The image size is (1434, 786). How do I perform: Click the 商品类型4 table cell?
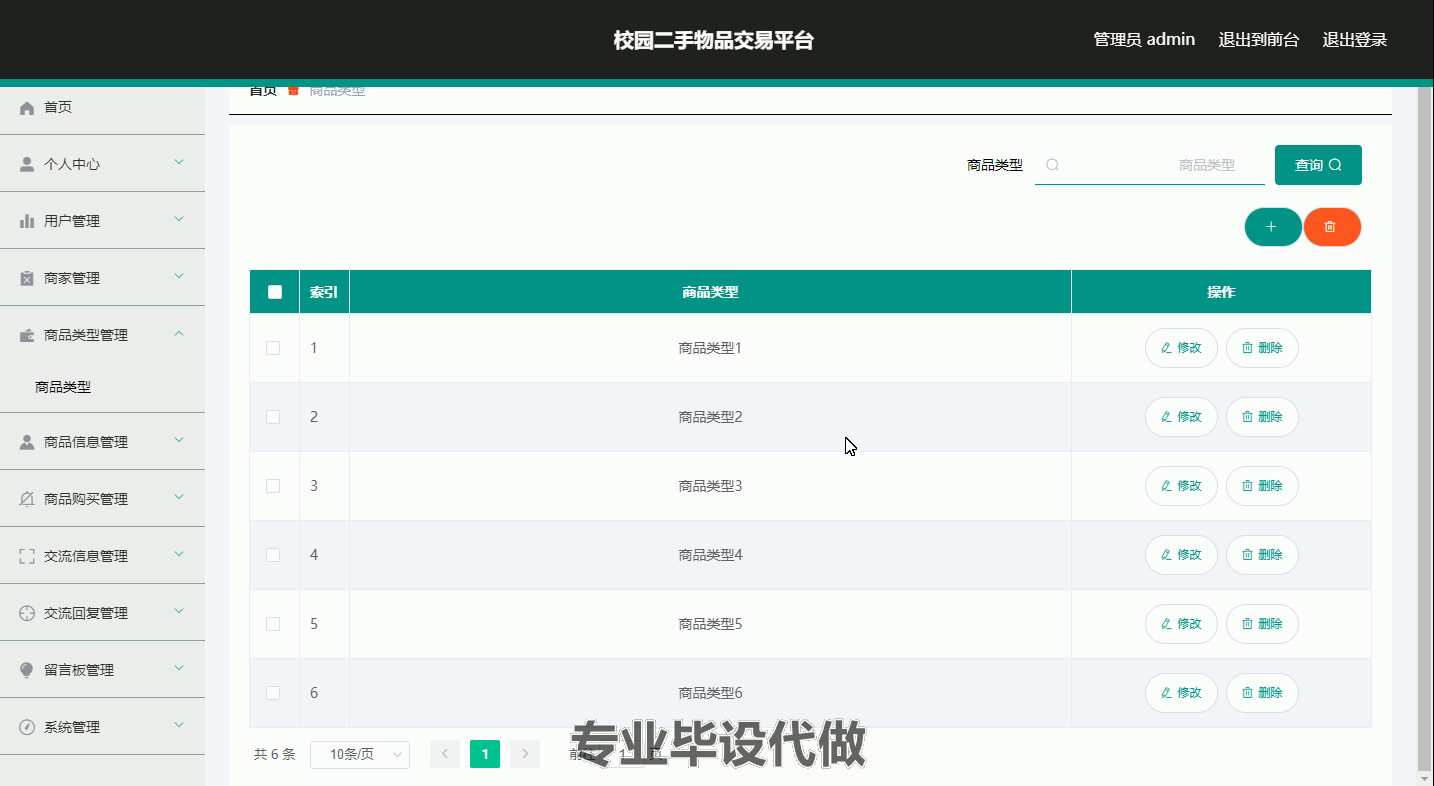[710, 555]
